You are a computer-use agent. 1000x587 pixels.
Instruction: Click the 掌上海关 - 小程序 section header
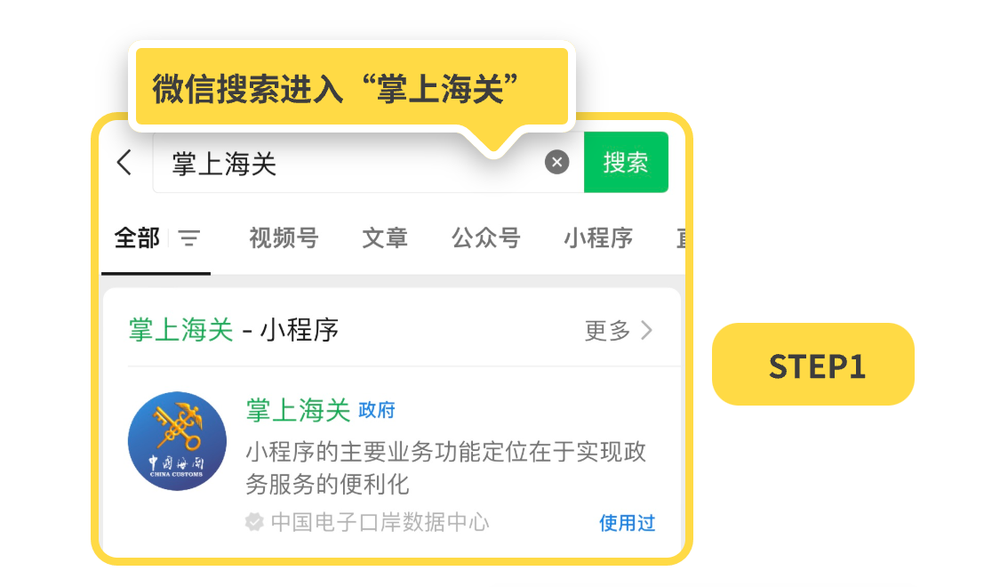coord(234,330)
